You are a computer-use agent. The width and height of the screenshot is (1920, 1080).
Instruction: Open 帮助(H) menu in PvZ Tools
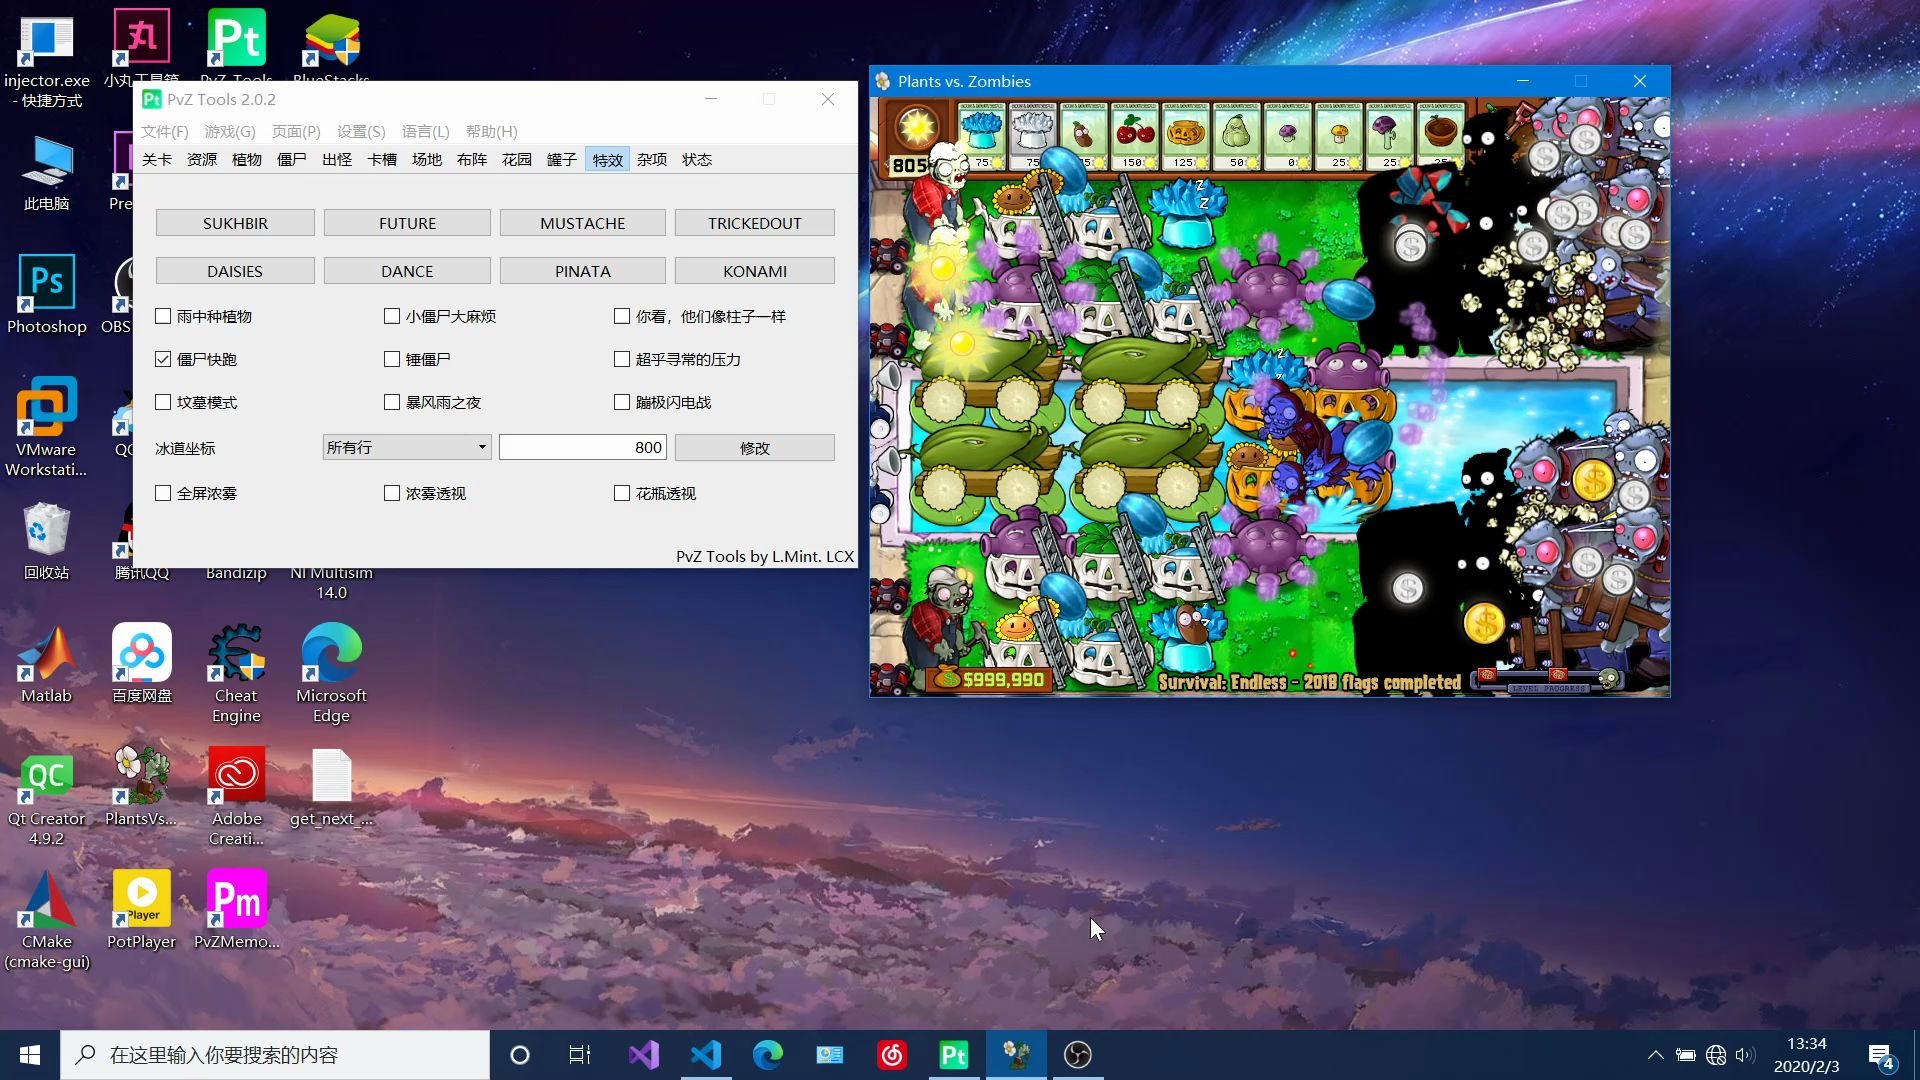coord(492,131)
